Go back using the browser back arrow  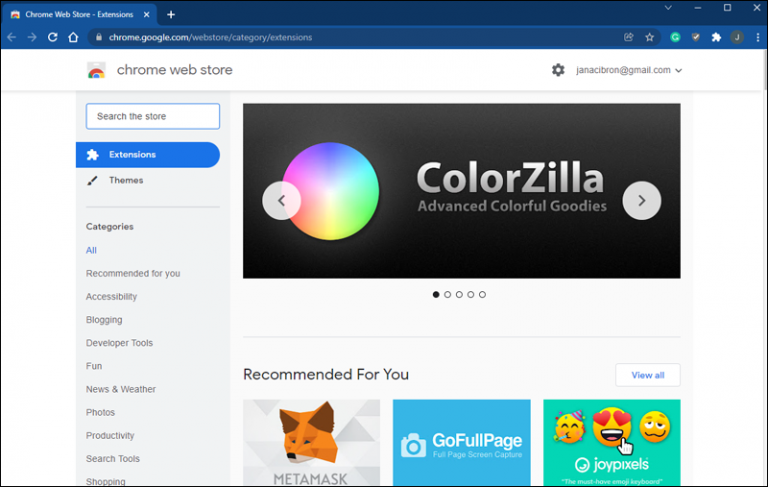click(x=12, y=37)
